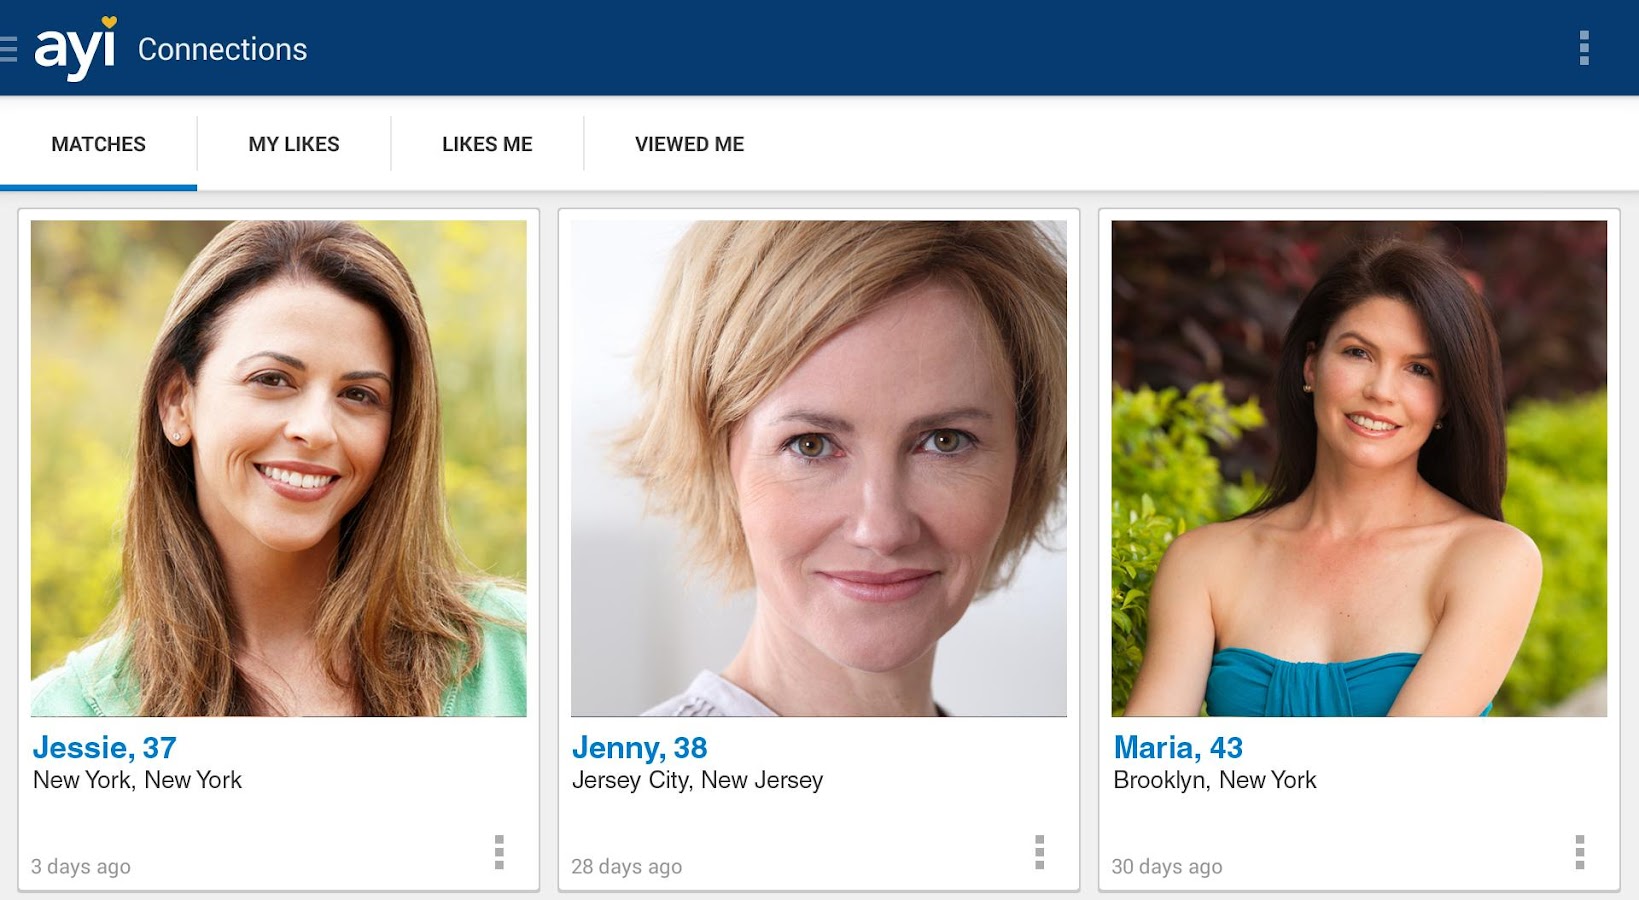
Task: Select the Matches tab
Action: 98,144
